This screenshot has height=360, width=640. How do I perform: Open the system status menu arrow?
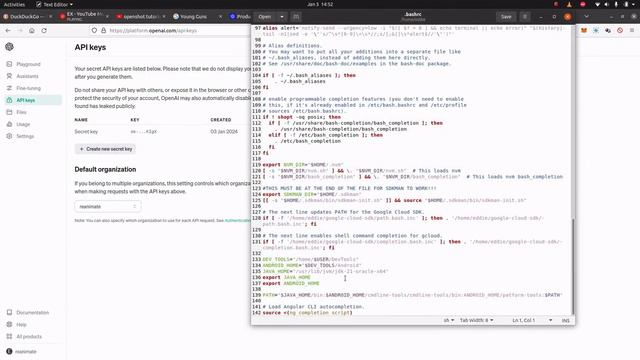point(634,4)
